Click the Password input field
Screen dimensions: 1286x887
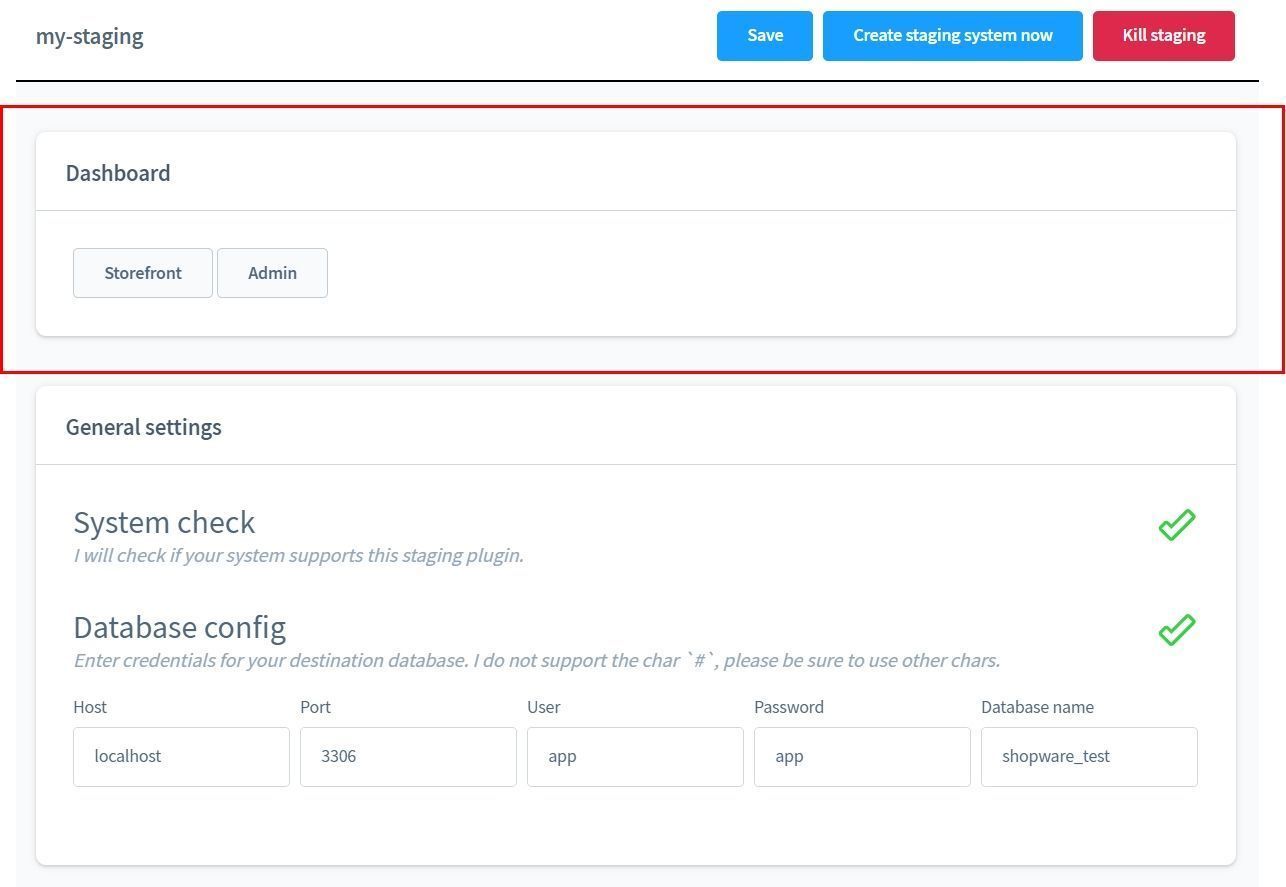(x=862, y=757)
